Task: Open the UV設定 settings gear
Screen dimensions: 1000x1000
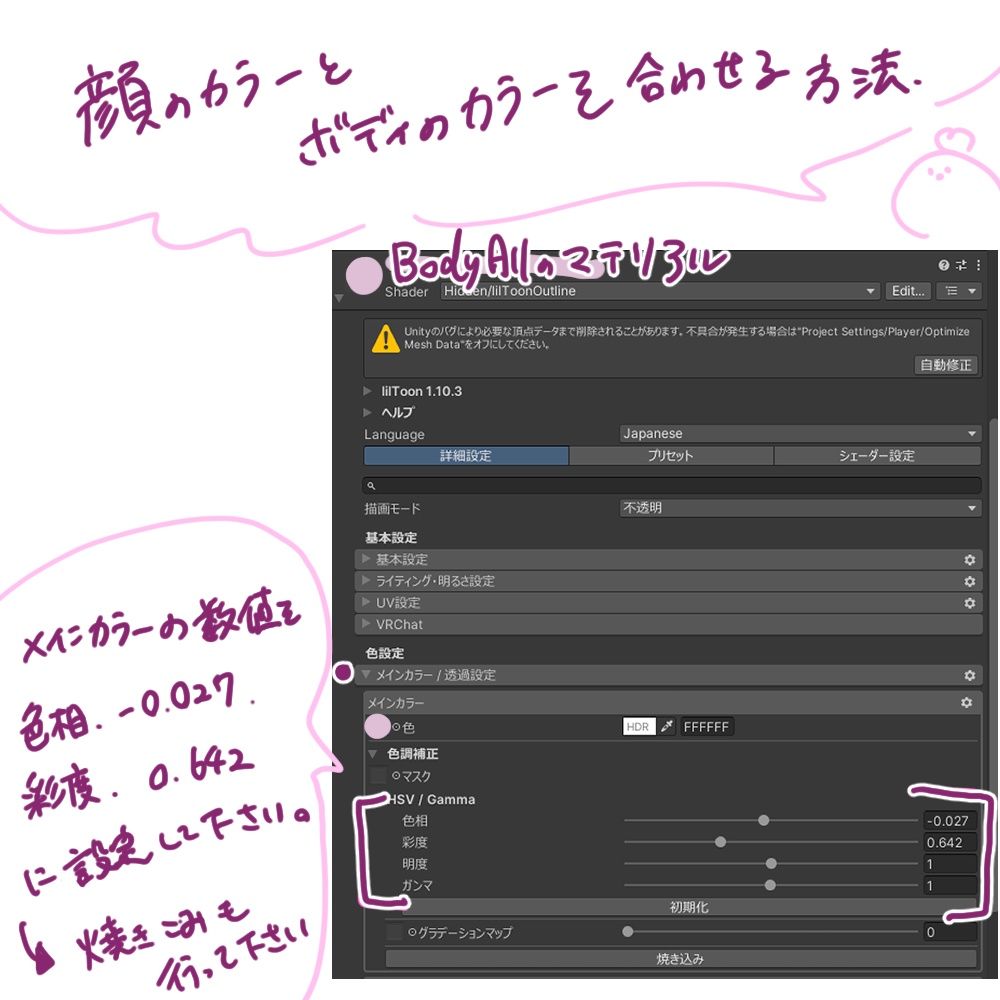Action: click(x=968, y=602)
